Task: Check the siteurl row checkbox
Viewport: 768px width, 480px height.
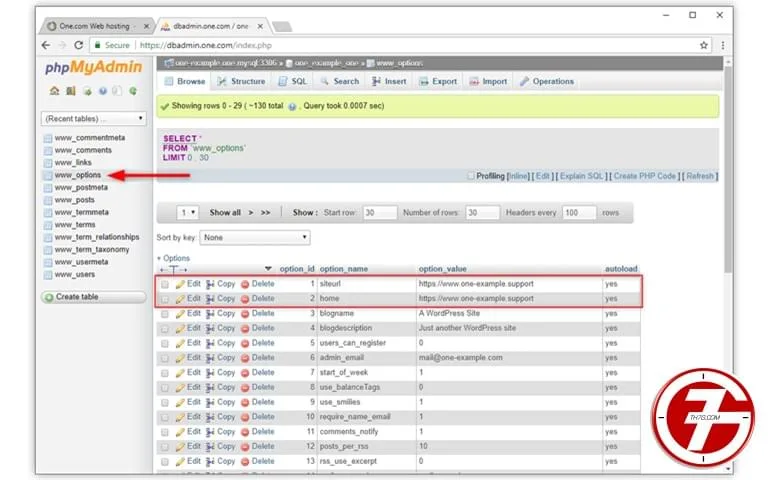Action: pyautogui.click(x=165, y=284)
